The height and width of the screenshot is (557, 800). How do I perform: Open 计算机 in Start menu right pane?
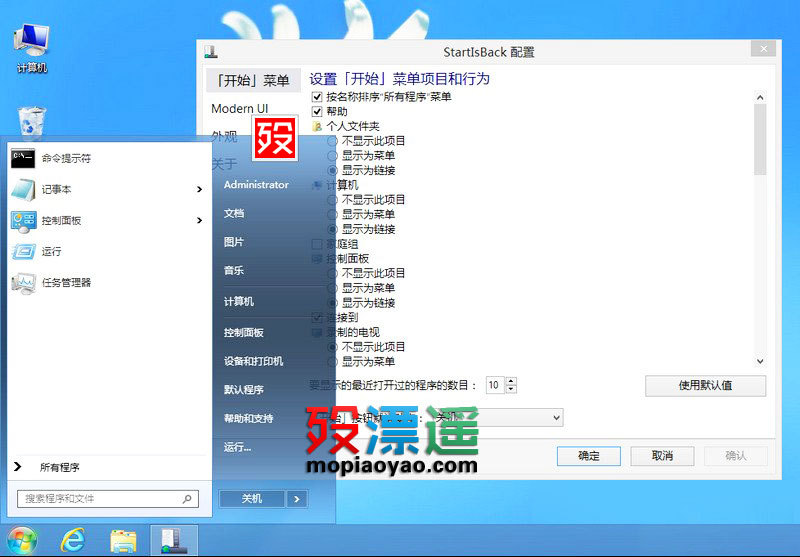238,301
